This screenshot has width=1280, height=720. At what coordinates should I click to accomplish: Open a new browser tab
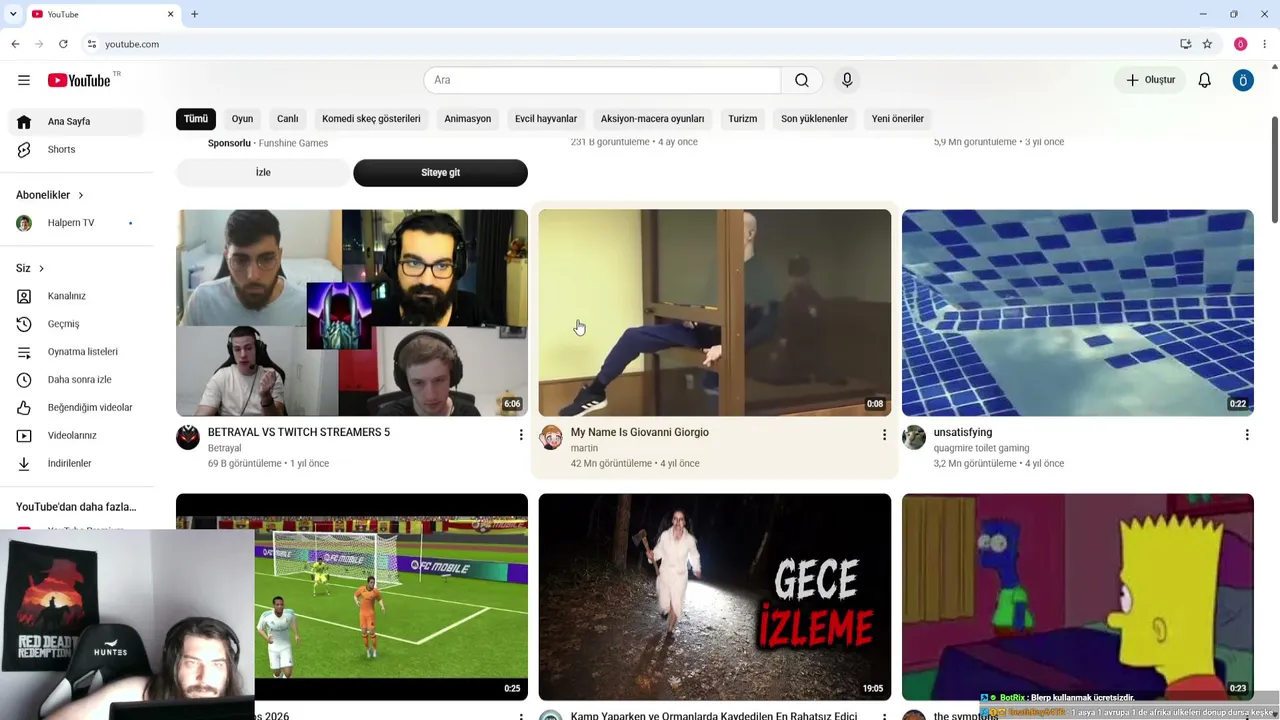(194, 14)
